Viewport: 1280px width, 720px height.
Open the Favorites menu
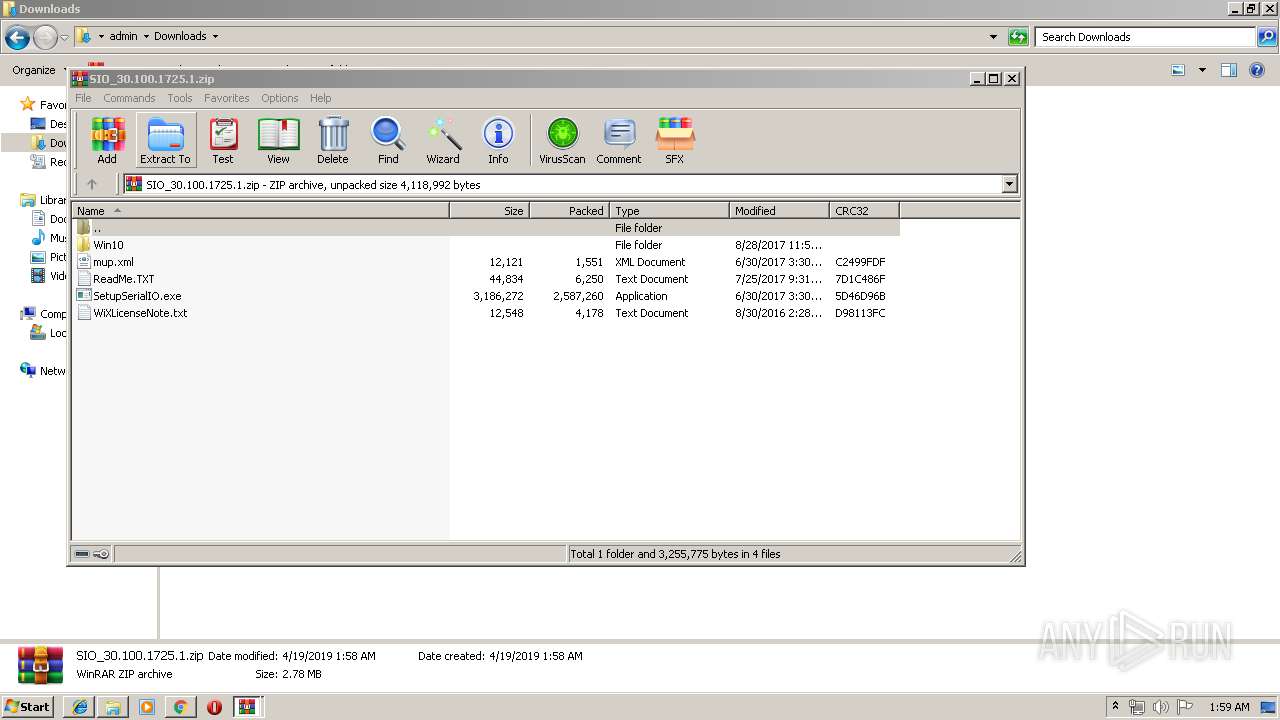(x=227, y=98)
